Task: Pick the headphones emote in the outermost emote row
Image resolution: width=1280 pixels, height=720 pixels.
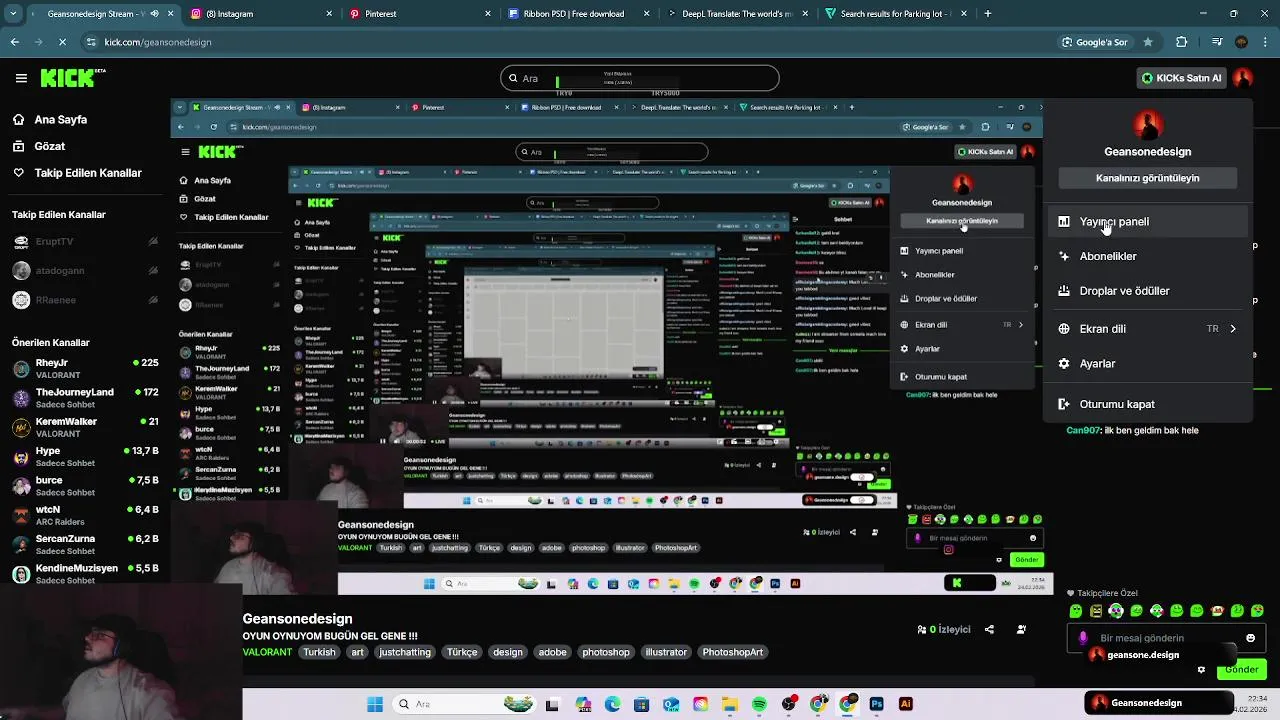Action: pyautogui.click(x=1116, y=611)
